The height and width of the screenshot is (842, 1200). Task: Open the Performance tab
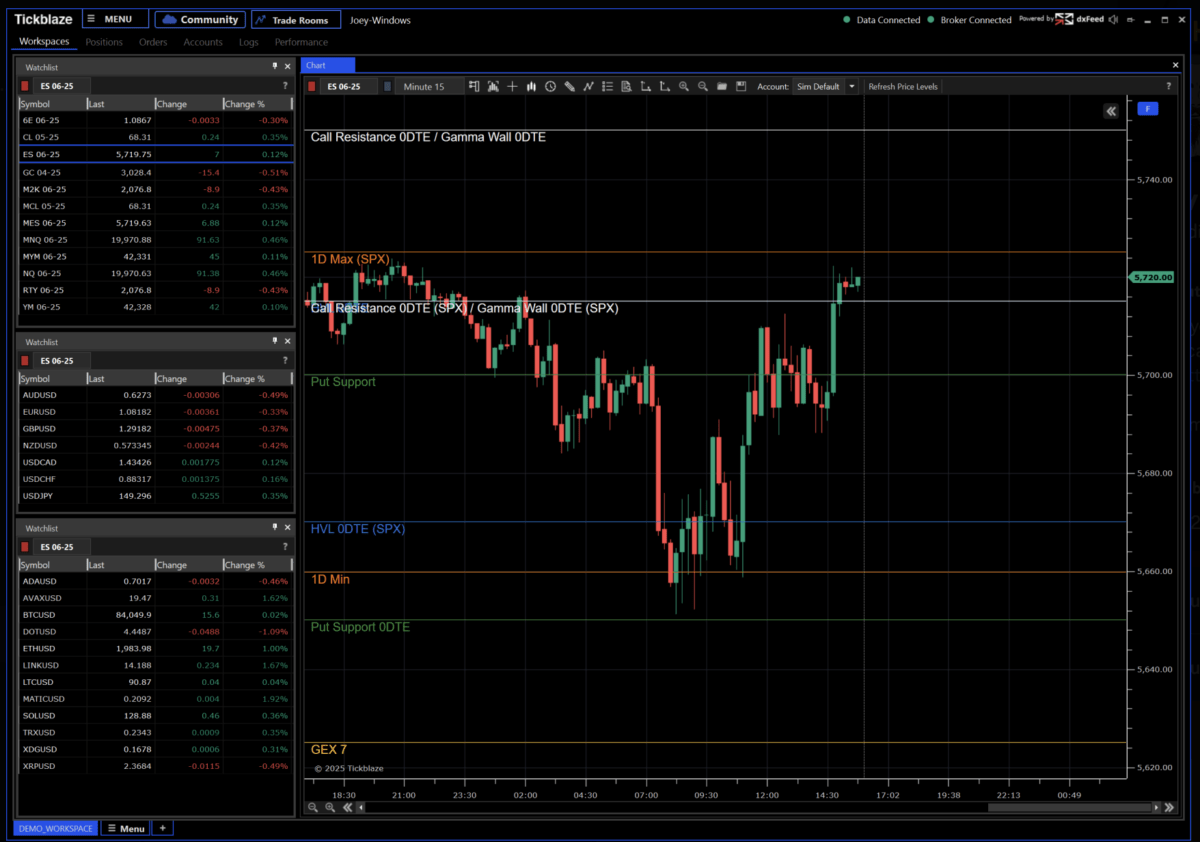pyautogui.click(x=301, y=42)
